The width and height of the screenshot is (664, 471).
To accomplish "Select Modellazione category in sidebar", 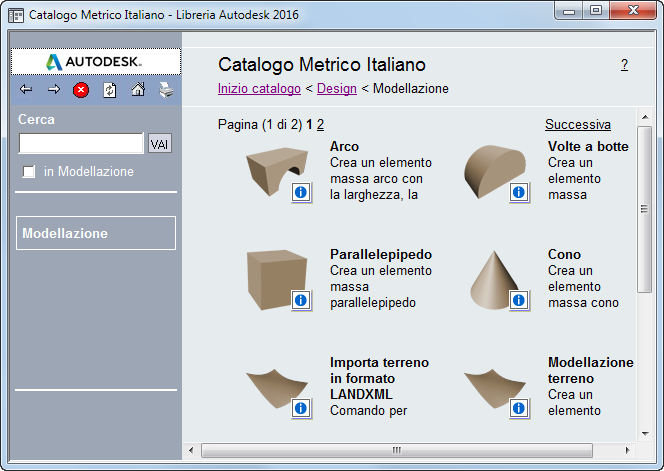I will [96, 233].
